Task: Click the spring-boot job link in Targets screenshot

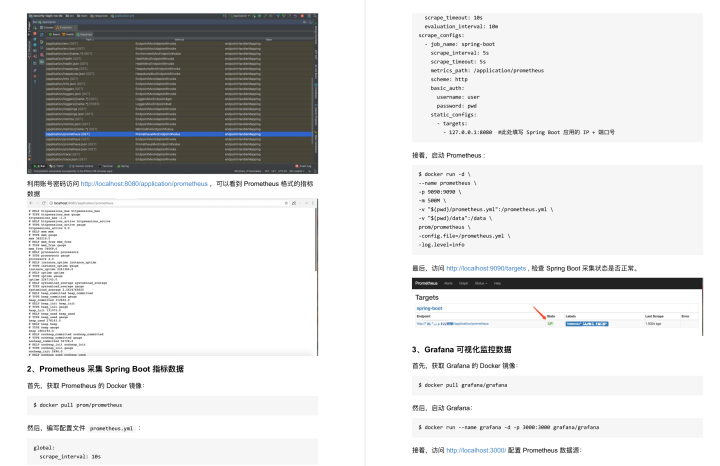Action: click(x=429, y=308)
